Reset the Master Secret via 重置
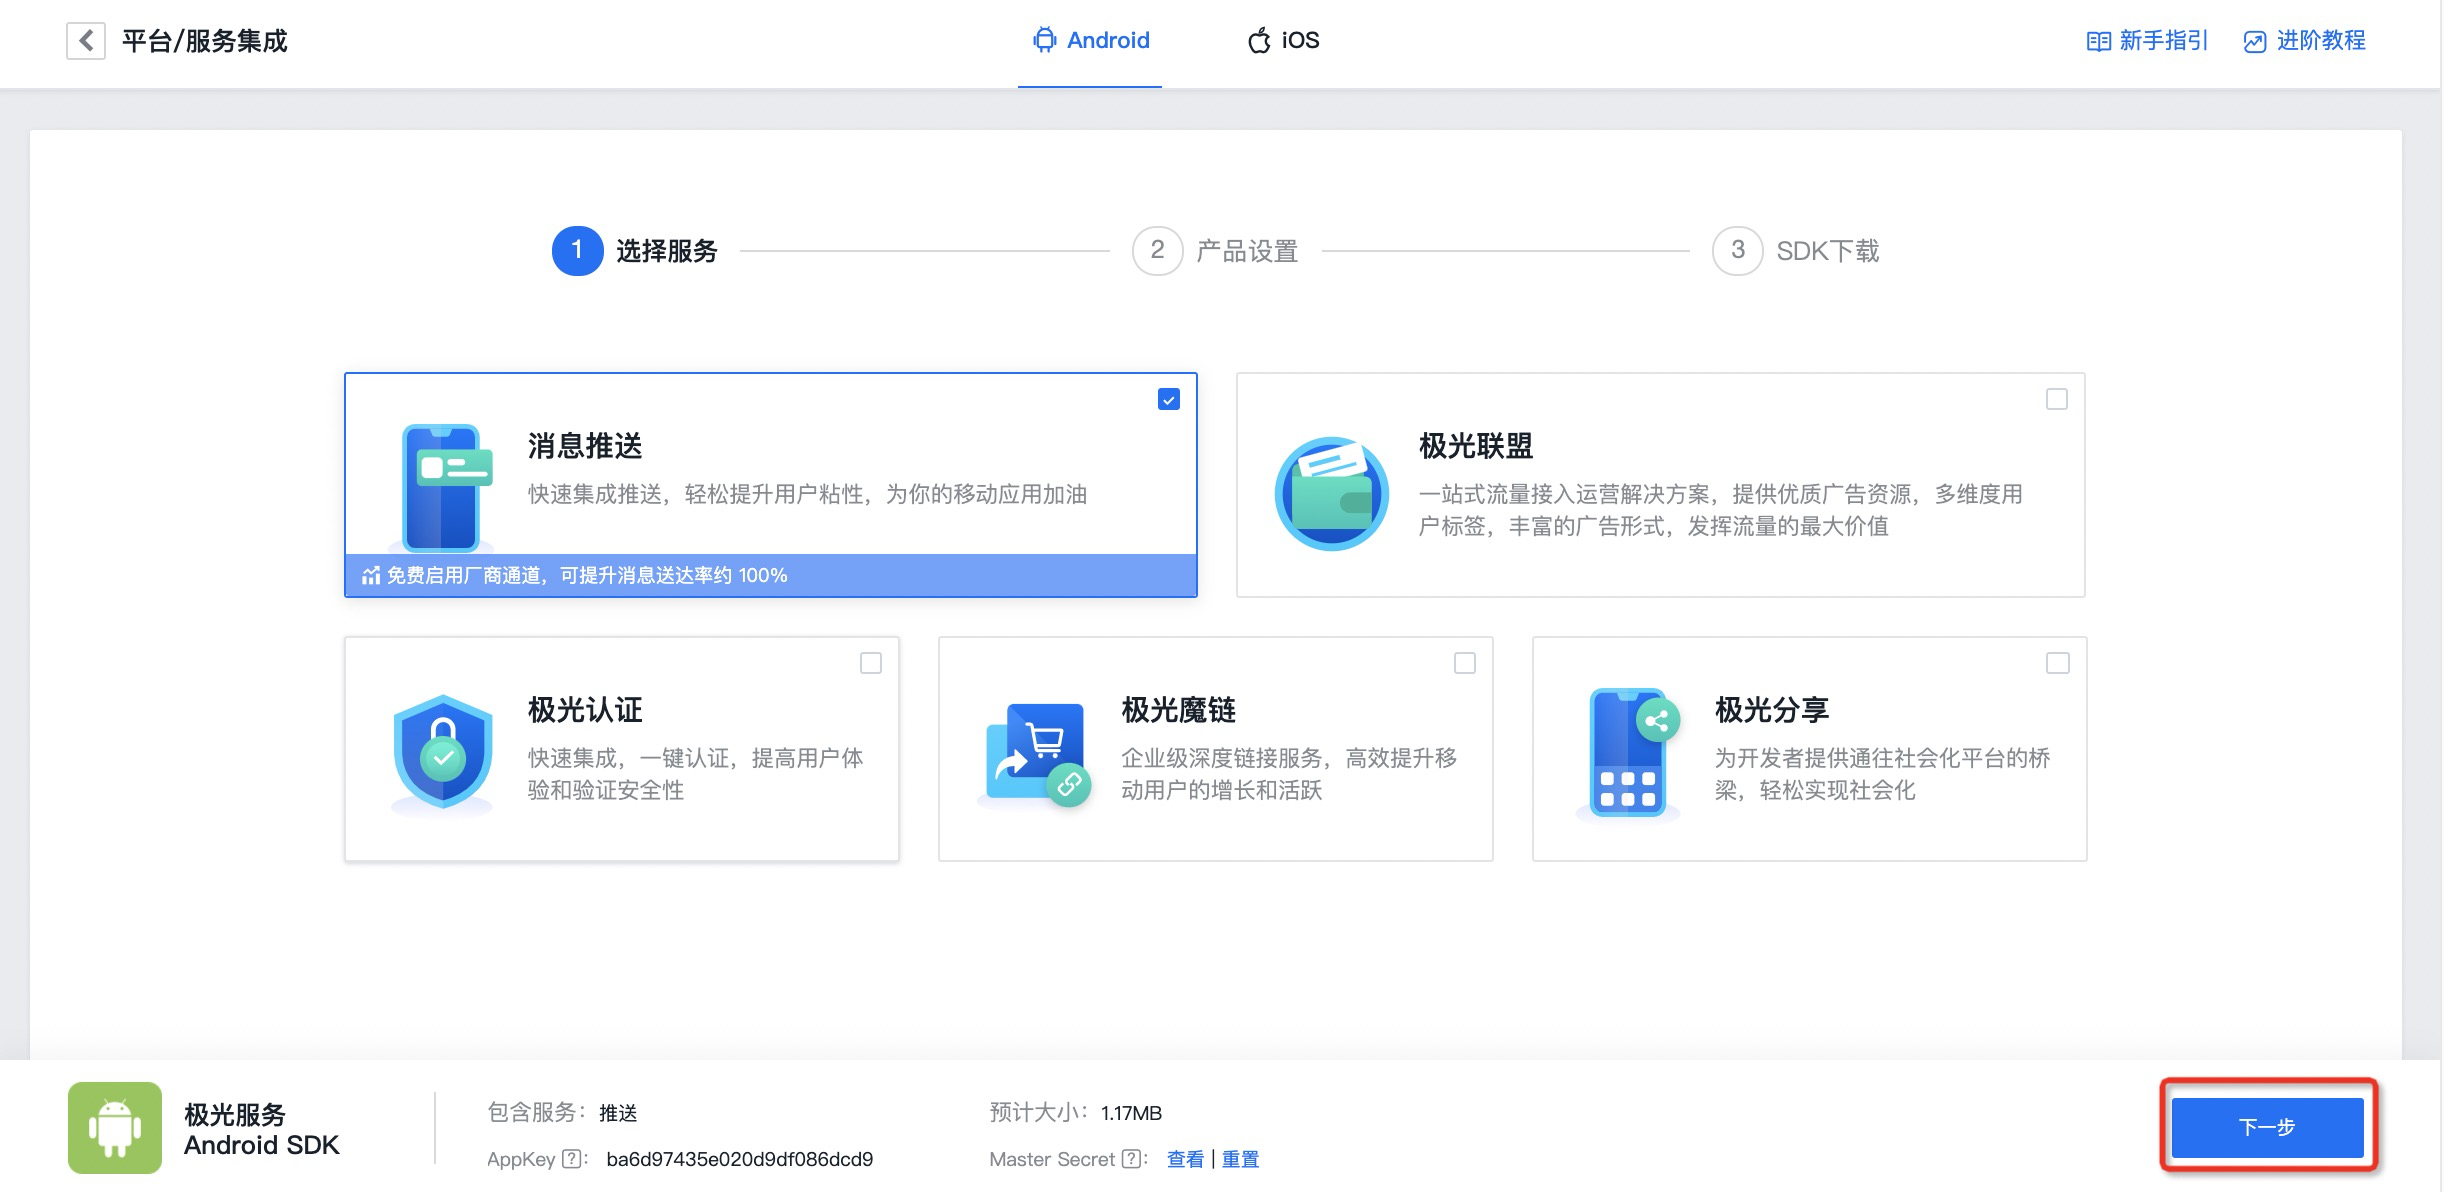 1240,1159
